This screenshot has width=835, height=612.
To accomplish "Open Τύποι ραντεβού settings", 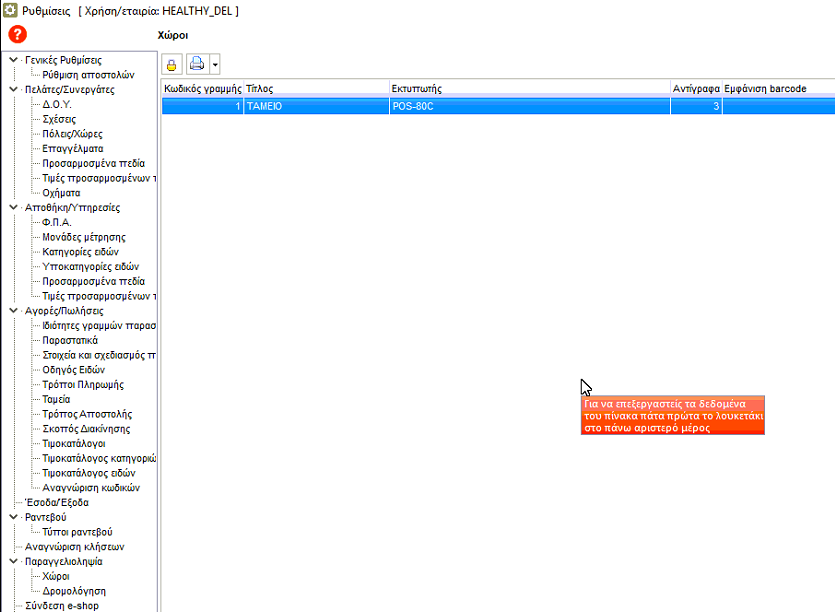I will pos(77,532).
